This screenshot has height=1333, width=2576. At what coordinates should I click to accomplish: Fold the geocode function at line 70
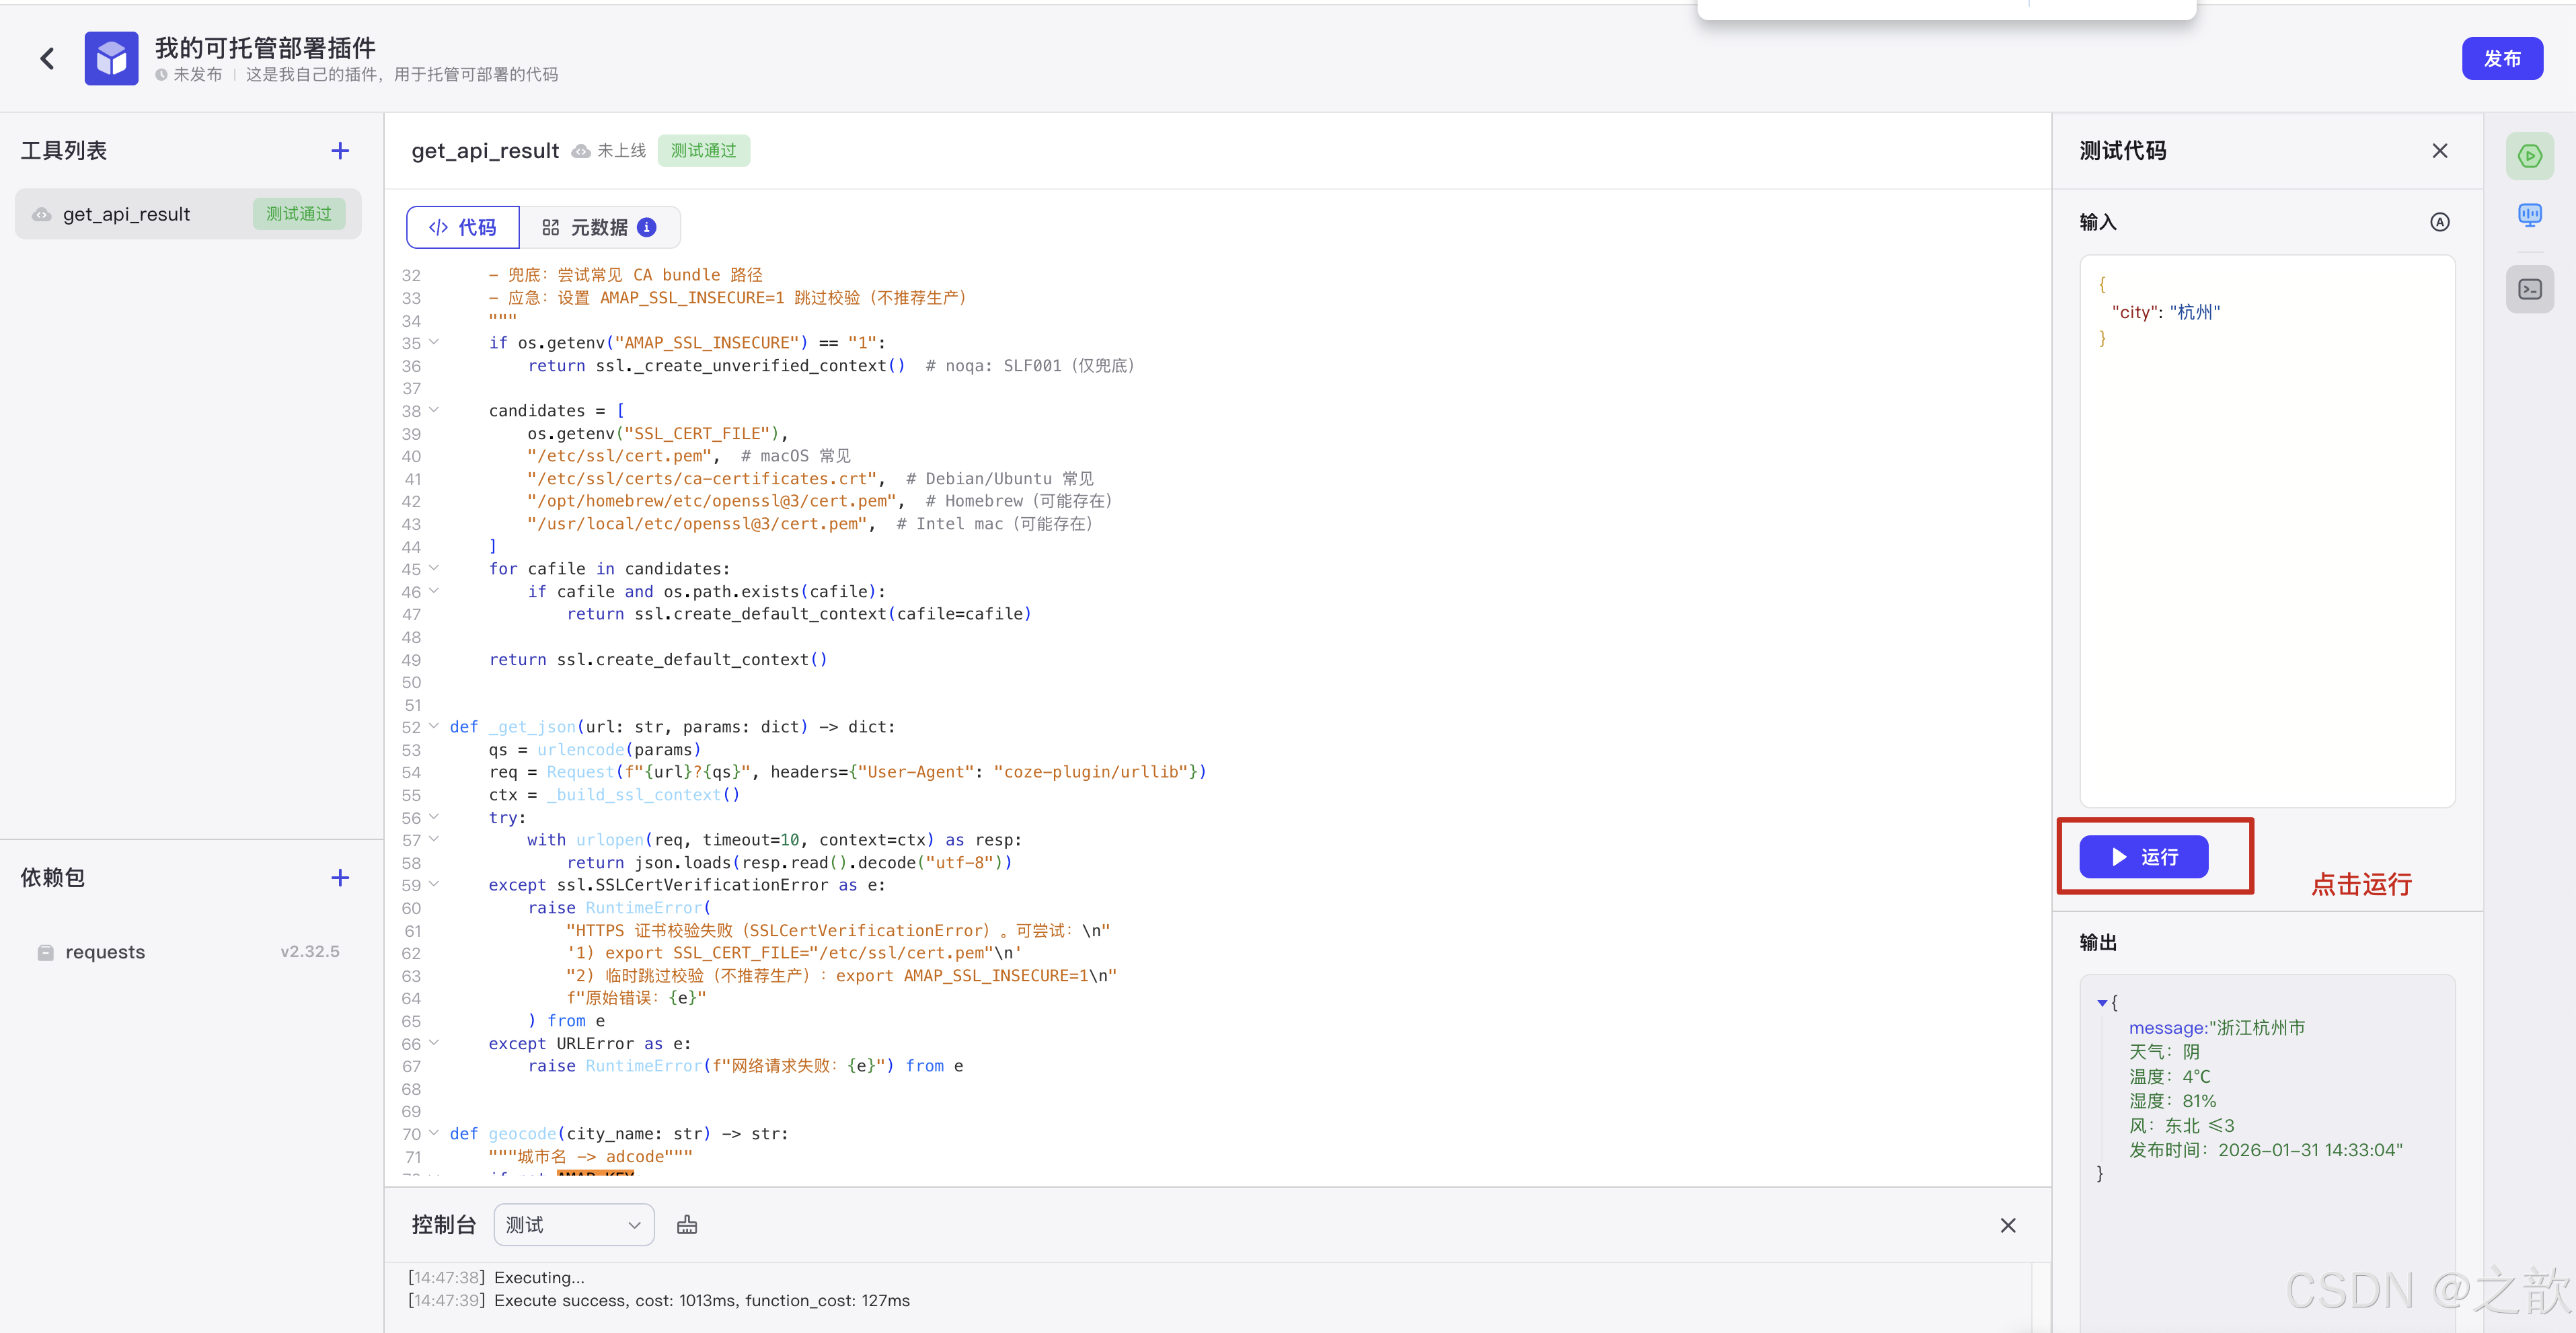(x=434, y=1133)
